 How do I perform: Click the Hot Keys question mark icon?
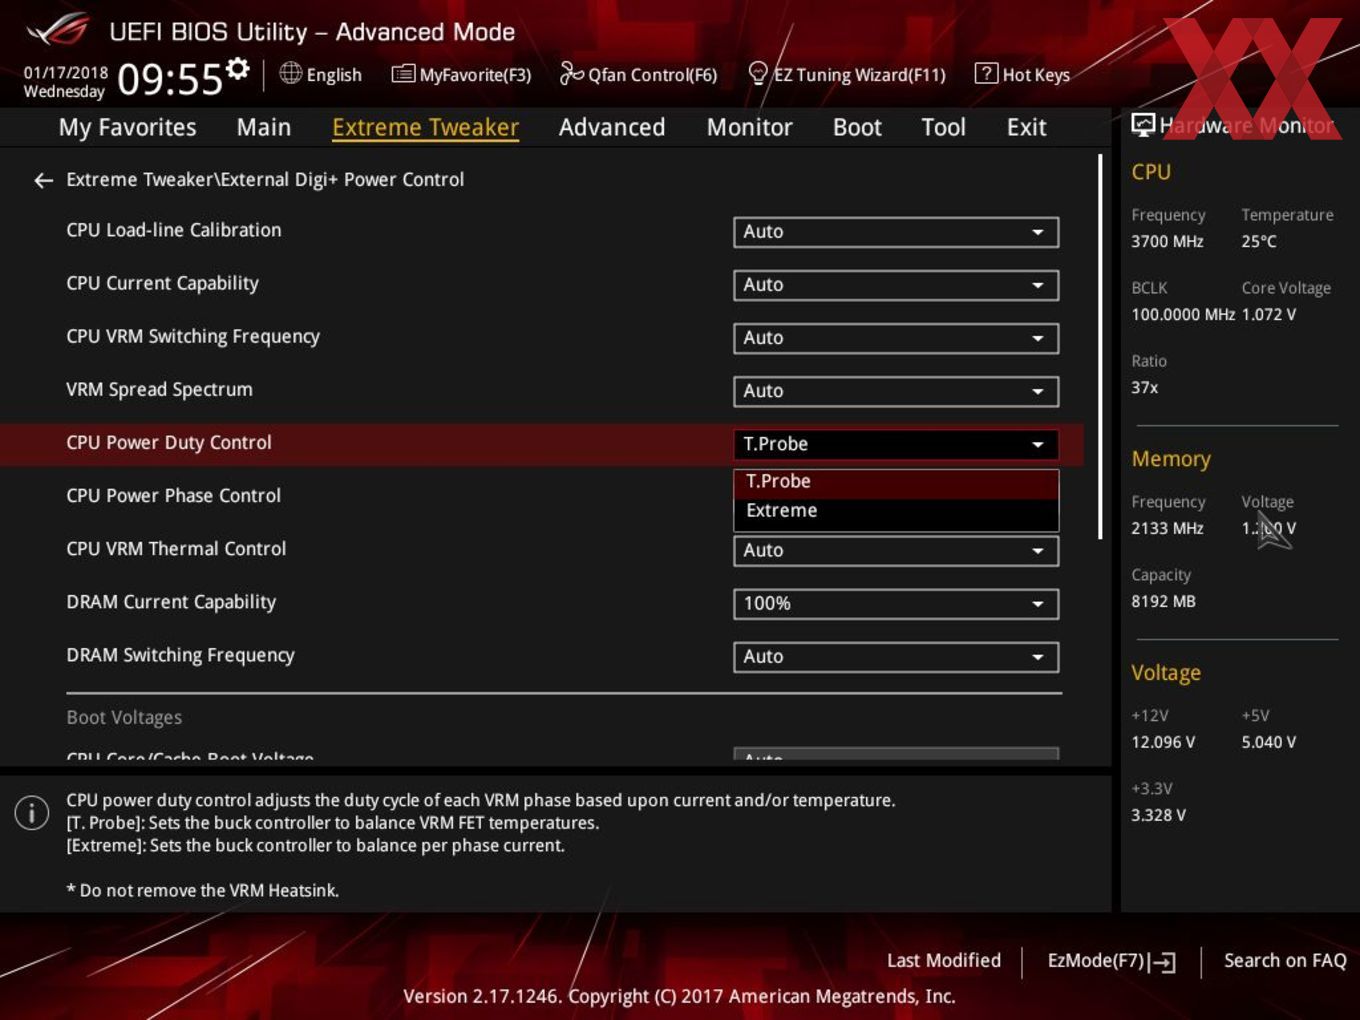(986, 73)
